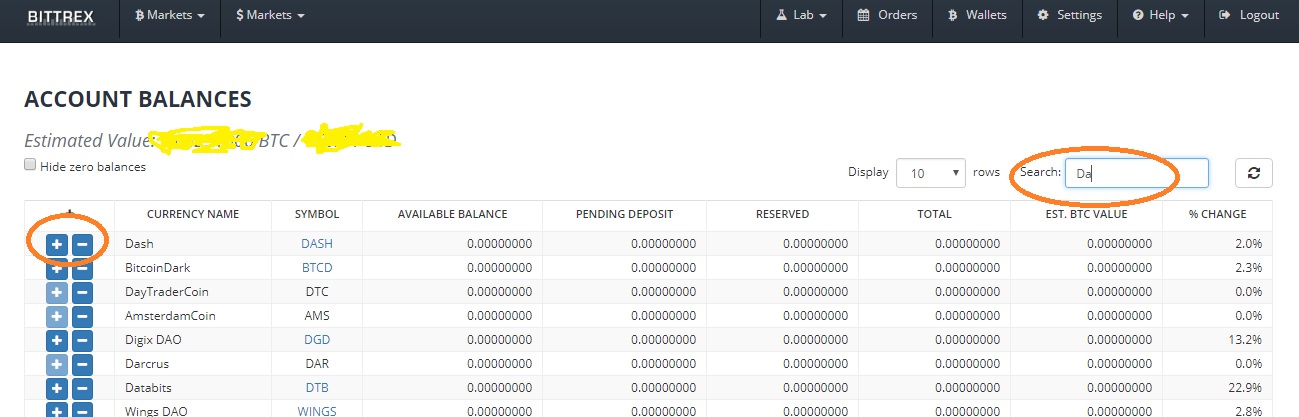Expand the Help menu
The width and height of the screenshot is (1299, 417).
[1160, 15]
